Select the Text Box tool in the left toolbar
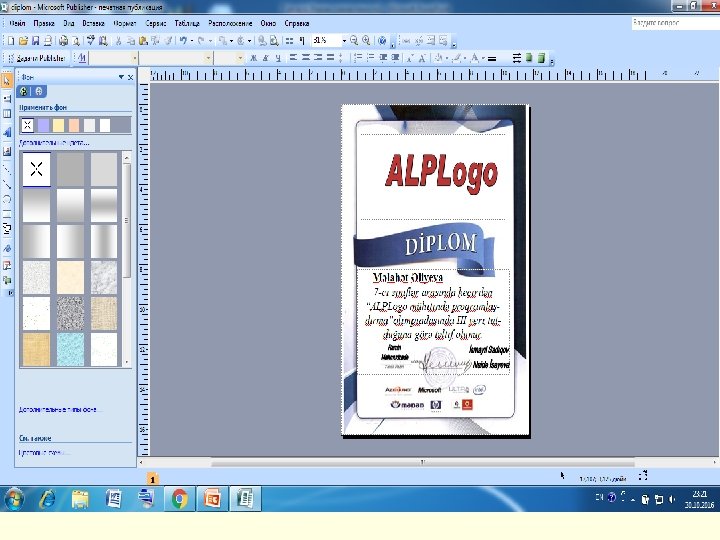Image resolution: width=720 pixels, height=540 pixels. coord(7,98)
